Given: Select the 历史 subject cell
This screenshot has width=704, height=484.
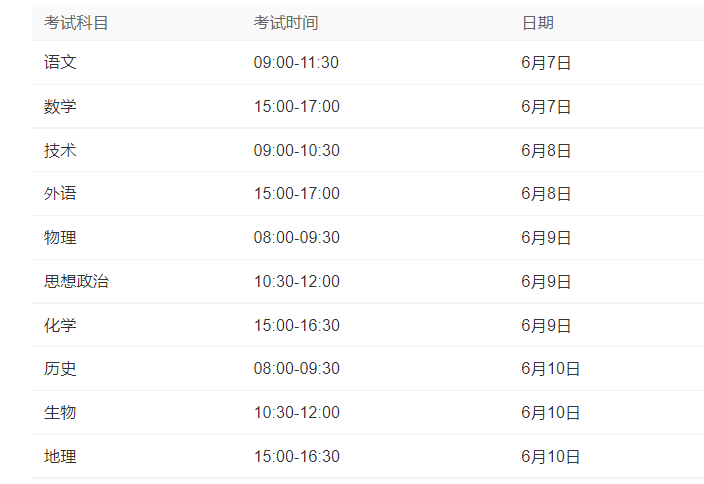Looking at the screenshot, I should [60, 369].
